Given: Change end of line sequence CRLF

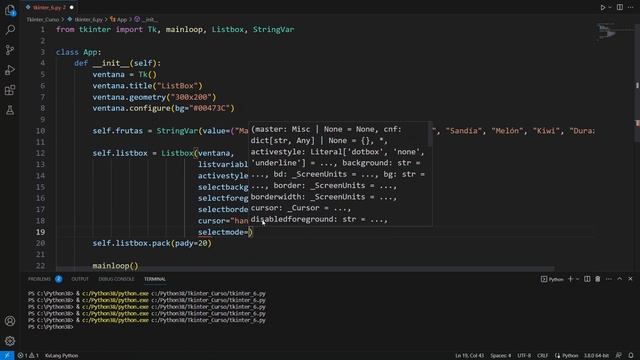Looking at the screenshot, I should [x=542, y=356].
